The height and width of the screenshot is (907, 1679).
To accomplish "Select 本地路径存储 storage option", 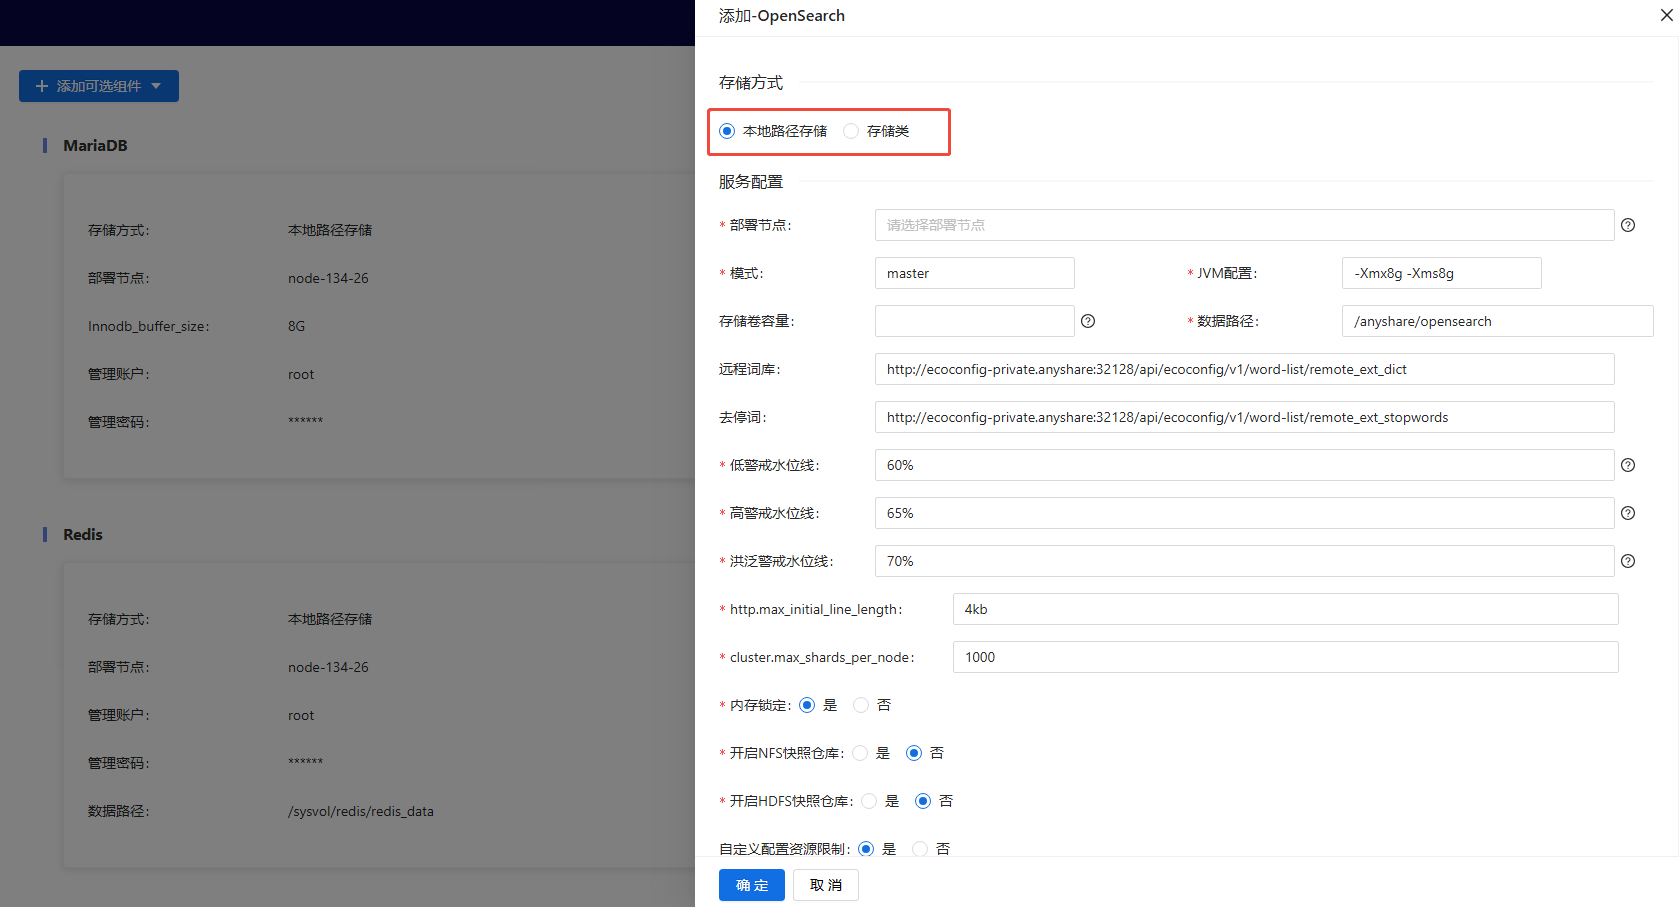I will [727, 131].
